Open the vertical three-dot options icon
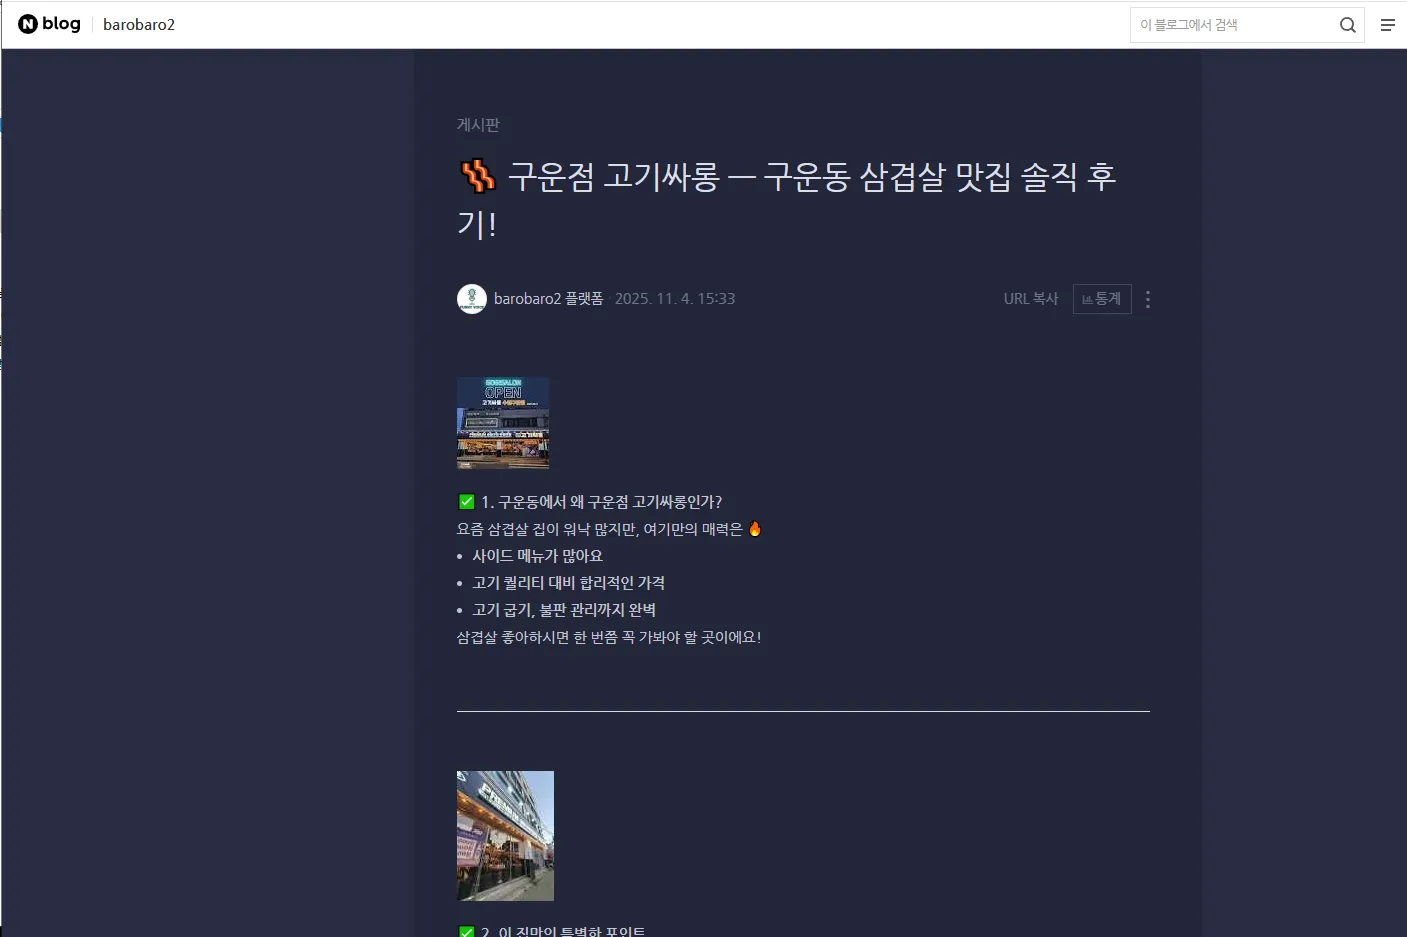This screenshot has height=937, width=1407. (1147, 298)
